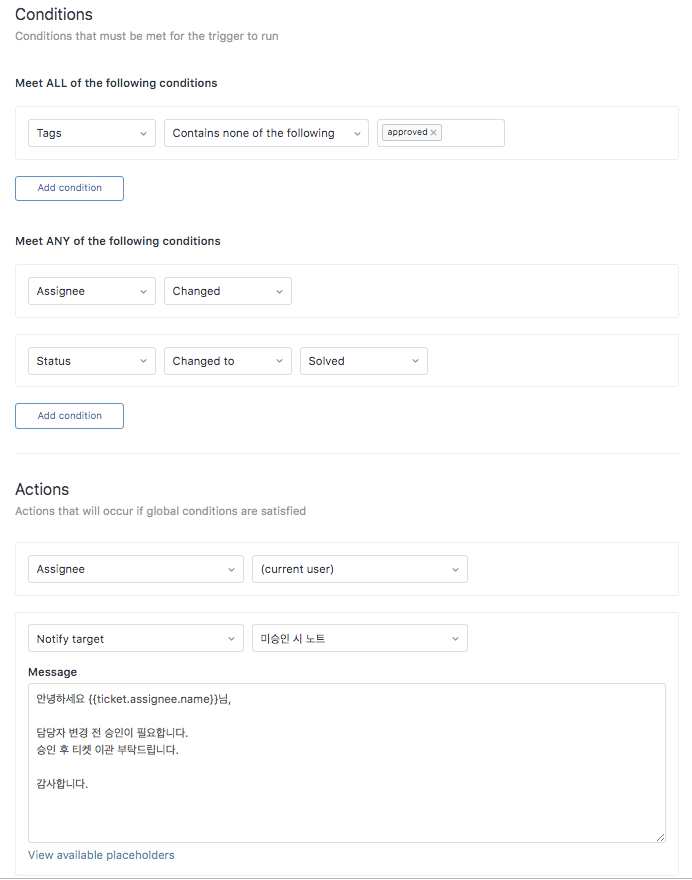
Task: Click the chevron arrow on the Tags dropdown
Action: (143, 134)
